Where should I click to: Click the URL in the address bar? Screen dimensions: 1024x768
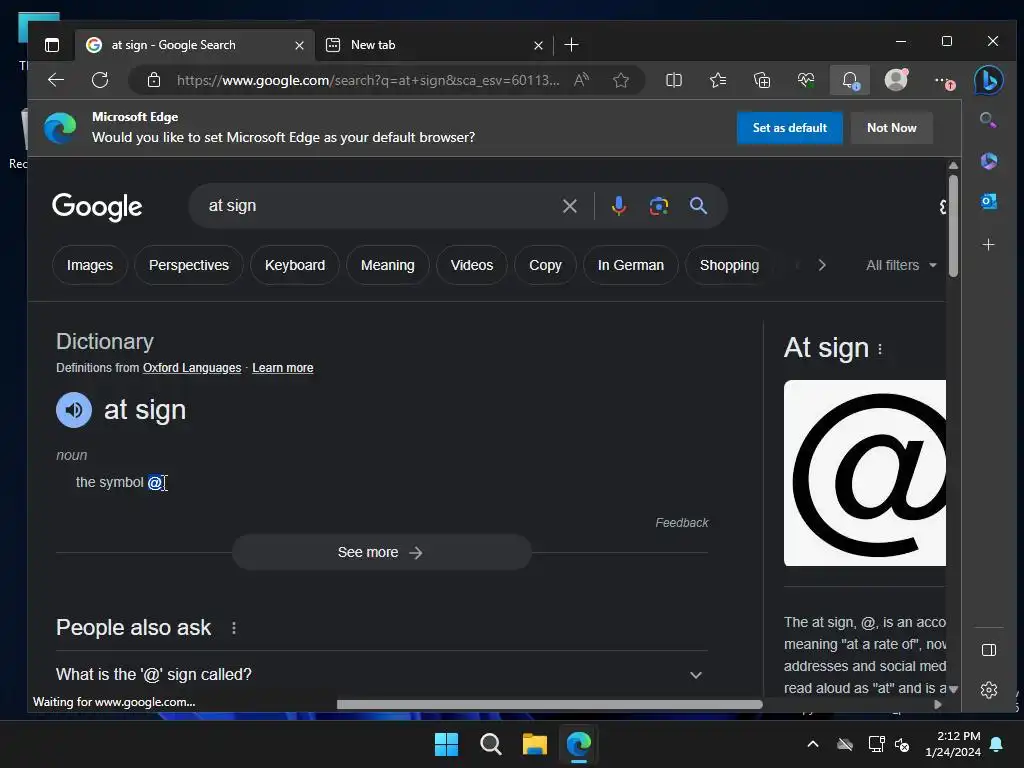(368, 80)
